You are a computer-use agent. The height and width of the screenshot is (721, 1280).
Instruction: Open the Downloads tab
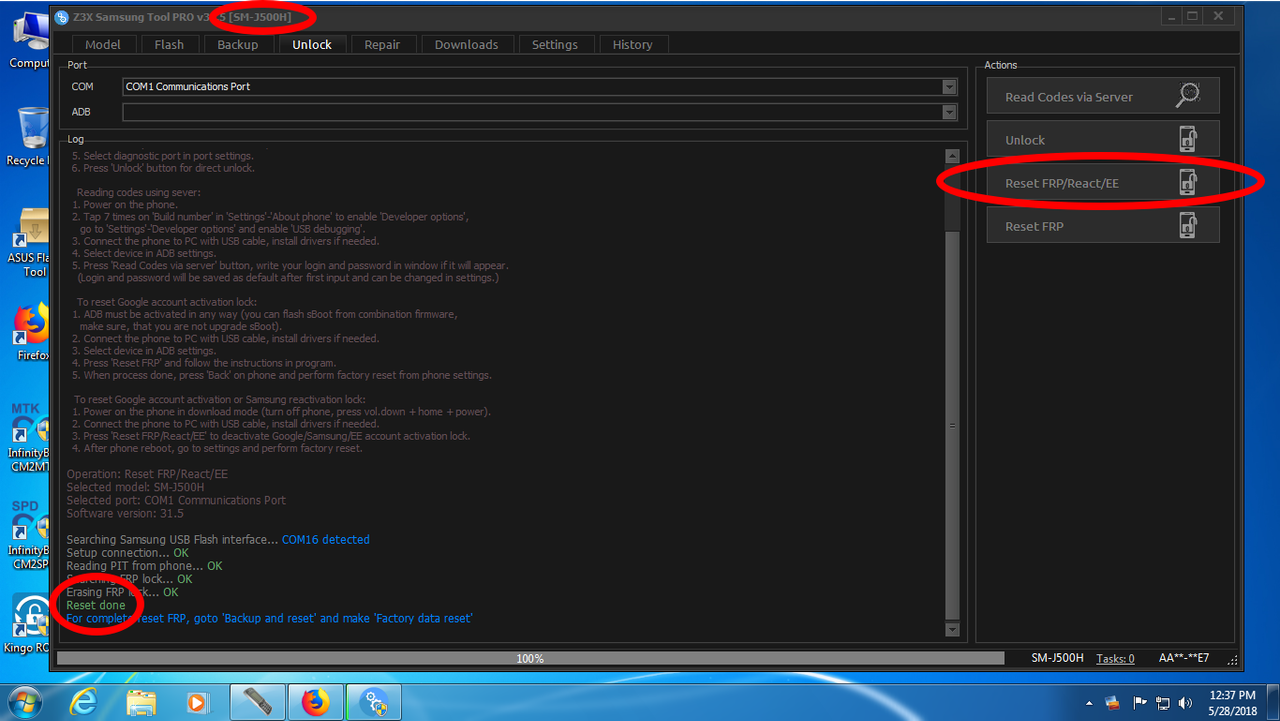point(466,44)
